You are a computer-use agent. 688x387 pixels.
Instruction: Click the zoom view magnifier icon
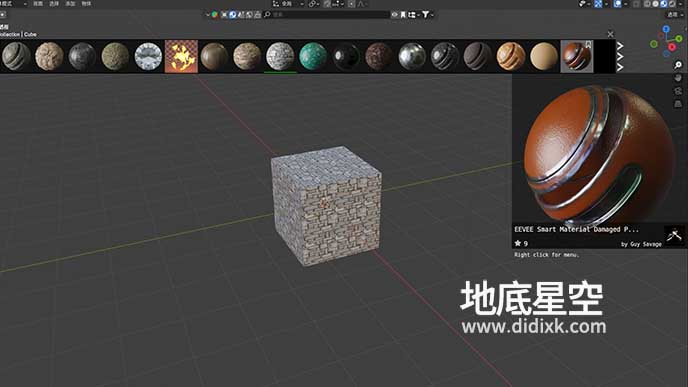click(678, 65)
